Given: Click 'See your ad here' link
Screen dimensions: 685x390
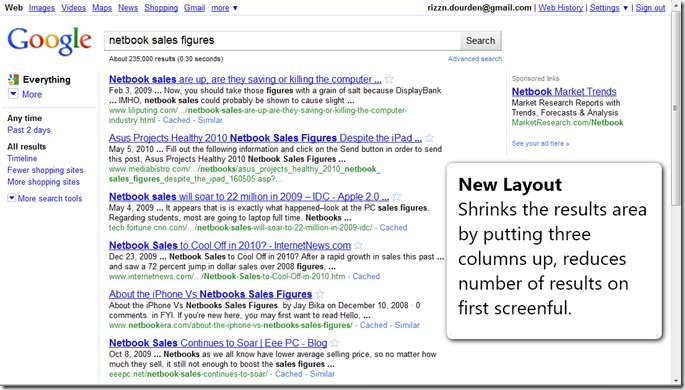Looking at the screenshot, I should pos(540,143).
